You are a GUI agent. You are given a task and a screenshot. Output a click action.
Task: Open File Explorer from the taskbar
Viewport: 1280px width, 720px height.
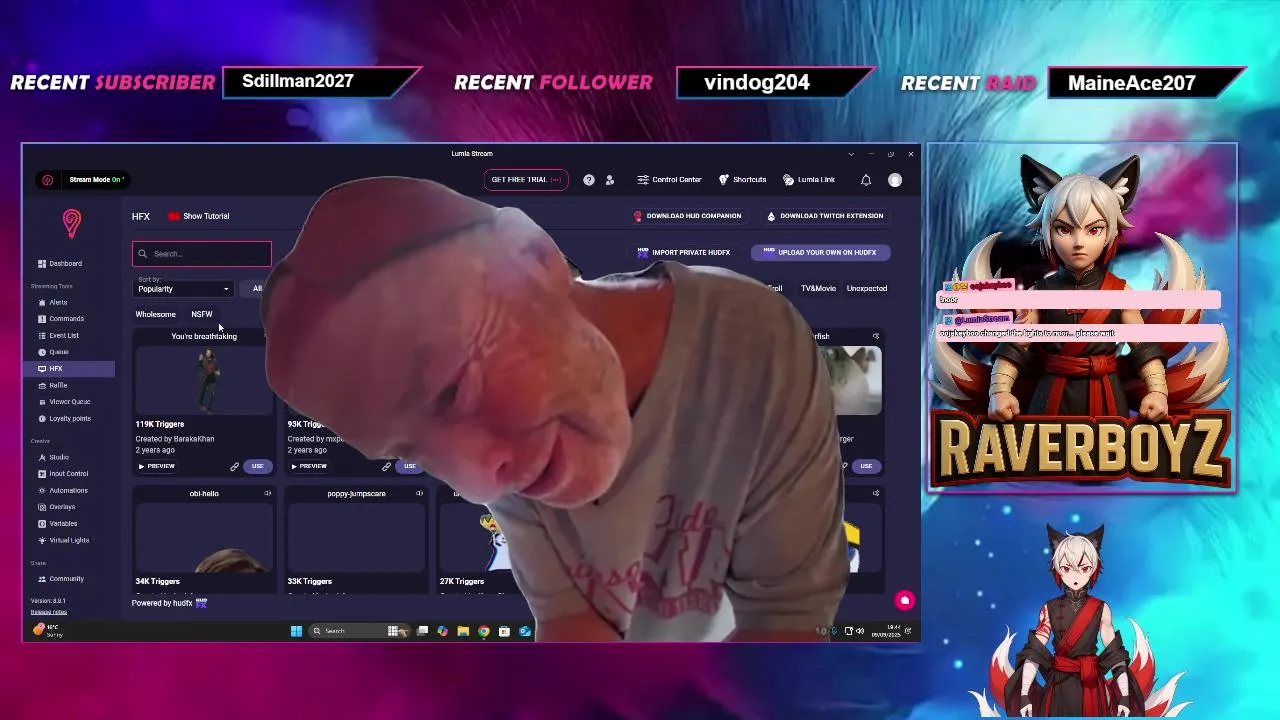click(x=463, y=631)
